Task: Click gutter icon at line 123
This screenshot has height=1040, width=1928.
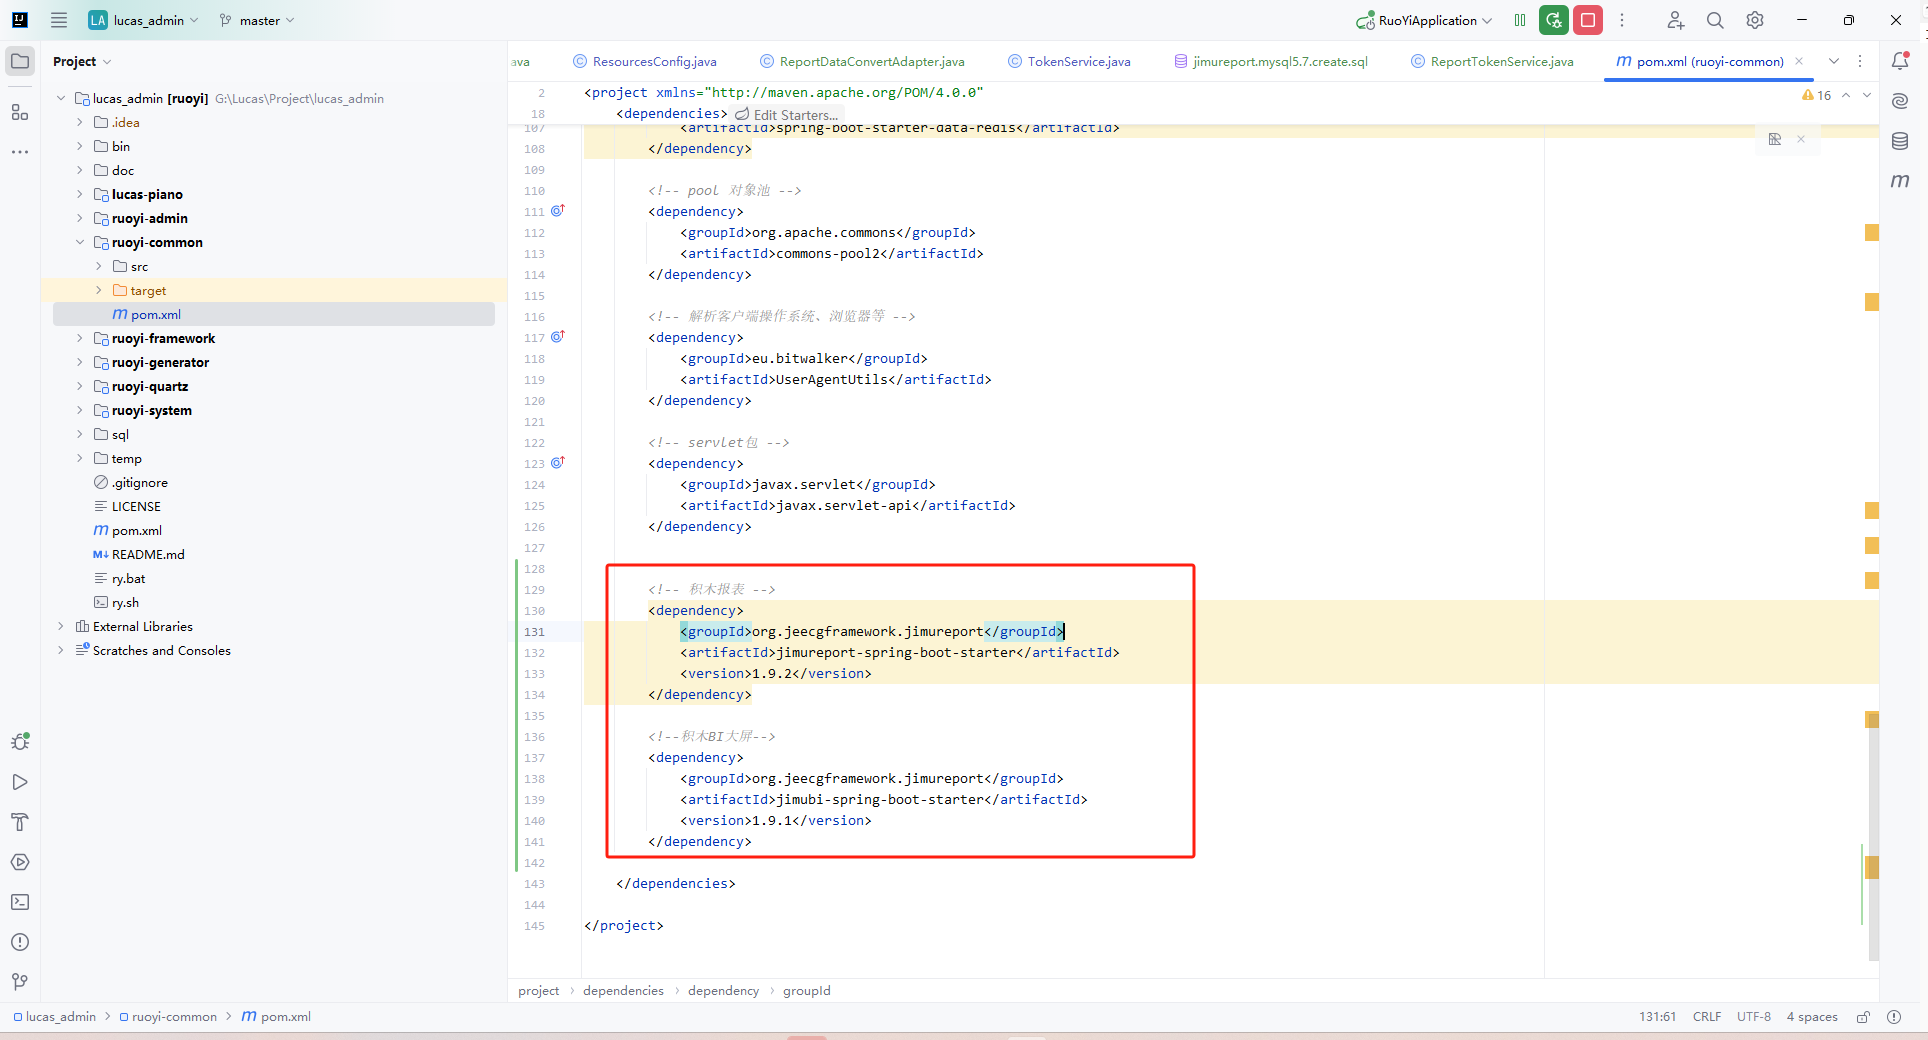Action: [x=558, y=463]
